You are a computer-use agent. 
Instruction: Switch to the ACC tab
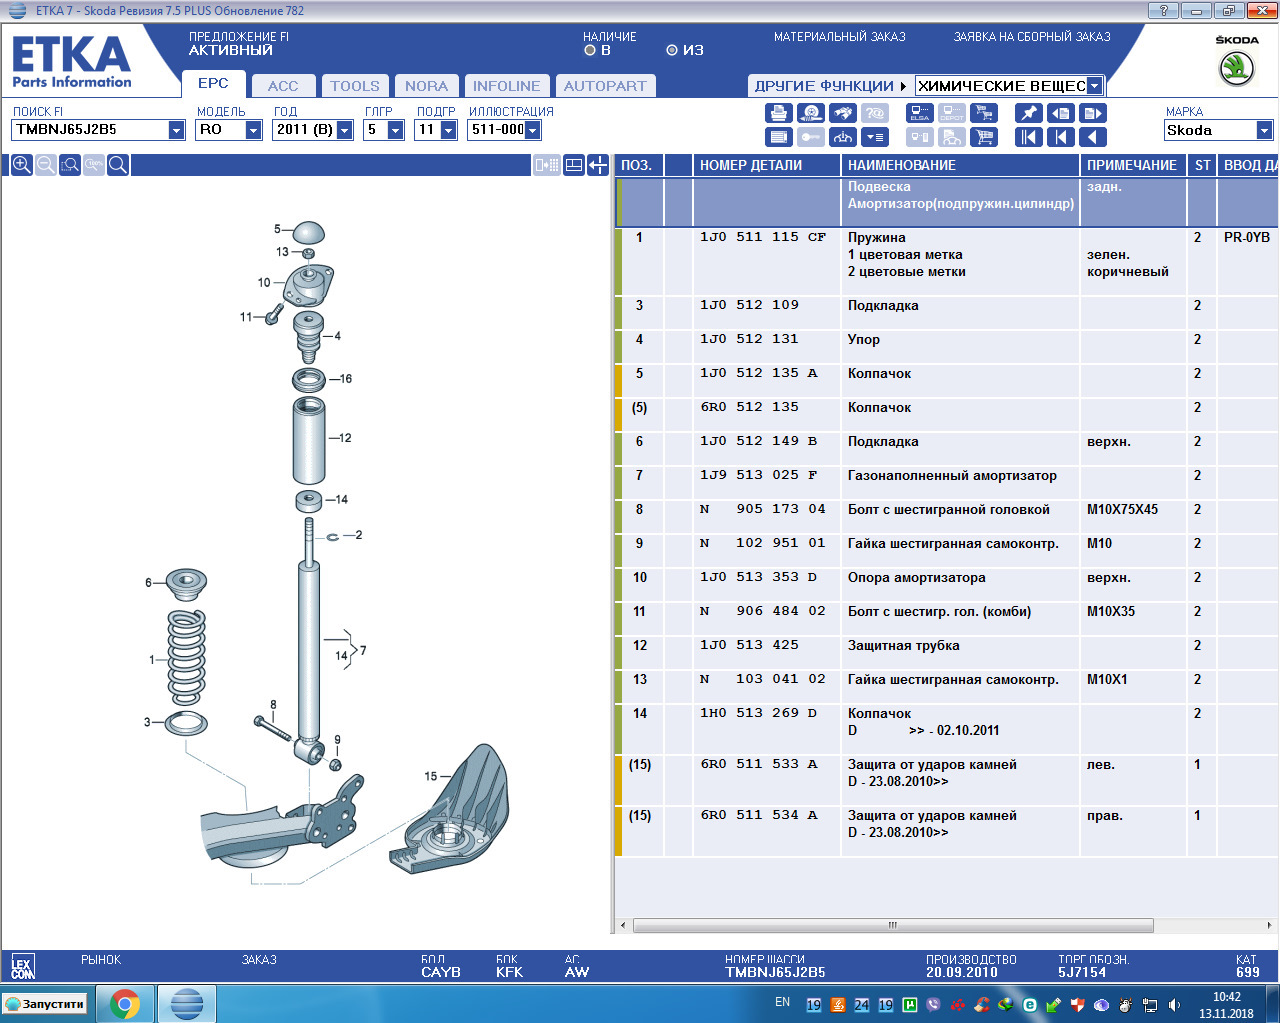click(283, 86)
